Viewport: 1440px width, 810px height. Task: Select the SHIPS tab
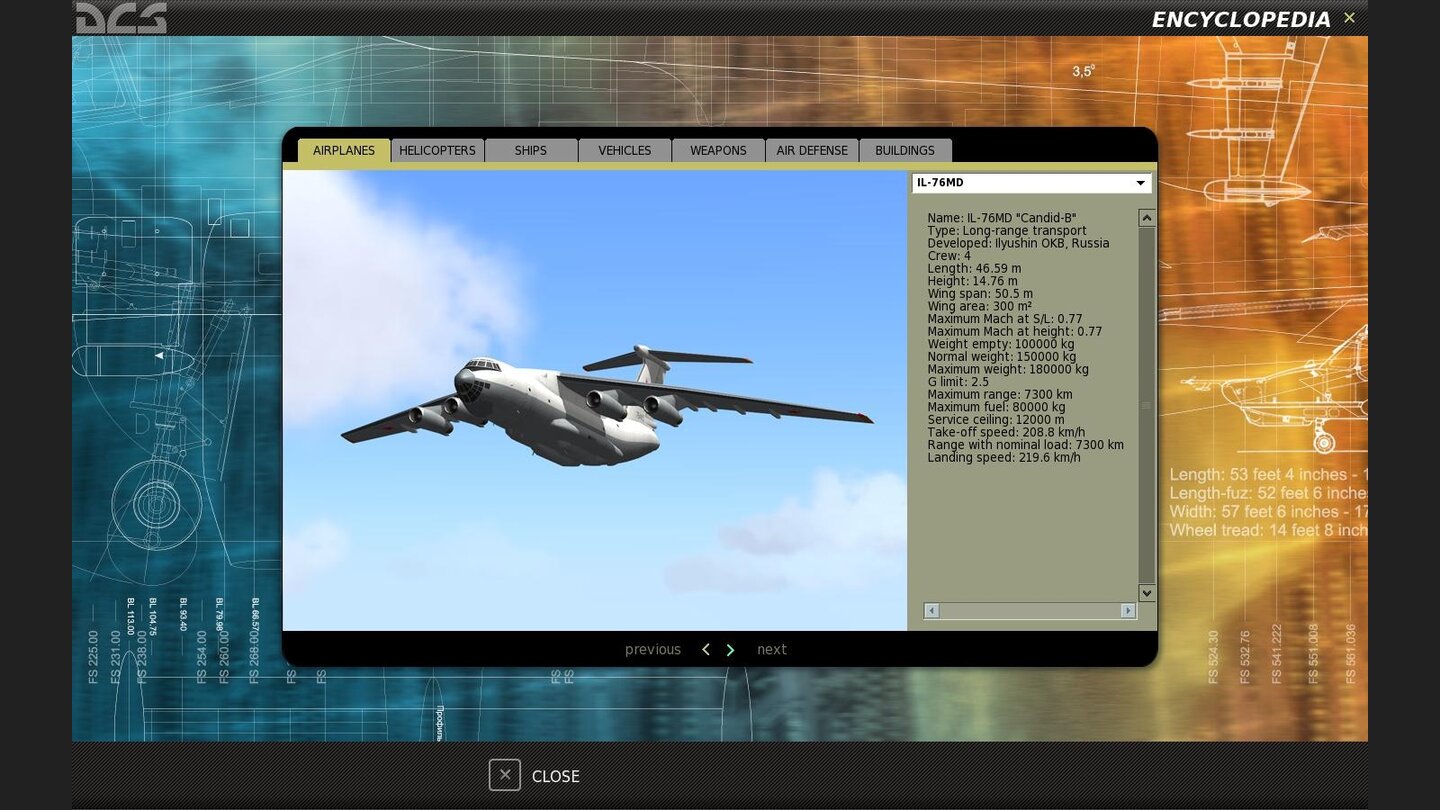tap(531, 150)
